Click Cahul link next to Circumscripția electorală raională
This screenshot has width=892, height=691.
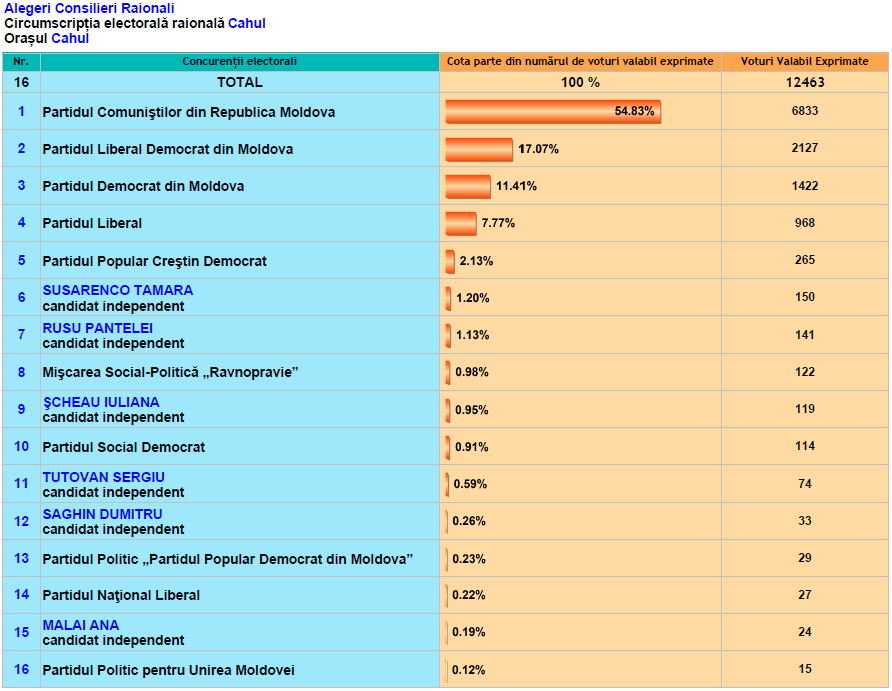(246, 23)
